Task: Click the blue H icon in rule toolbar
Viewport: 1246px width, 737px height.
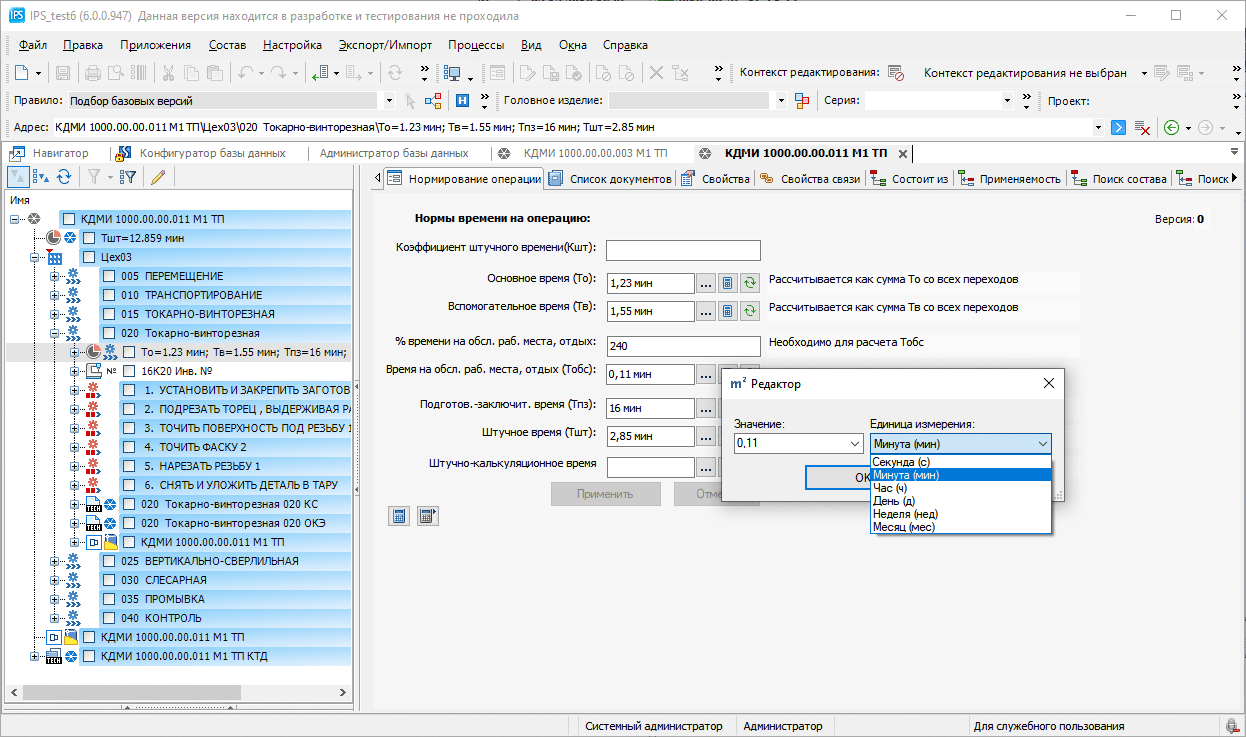Action: point(463,101)
